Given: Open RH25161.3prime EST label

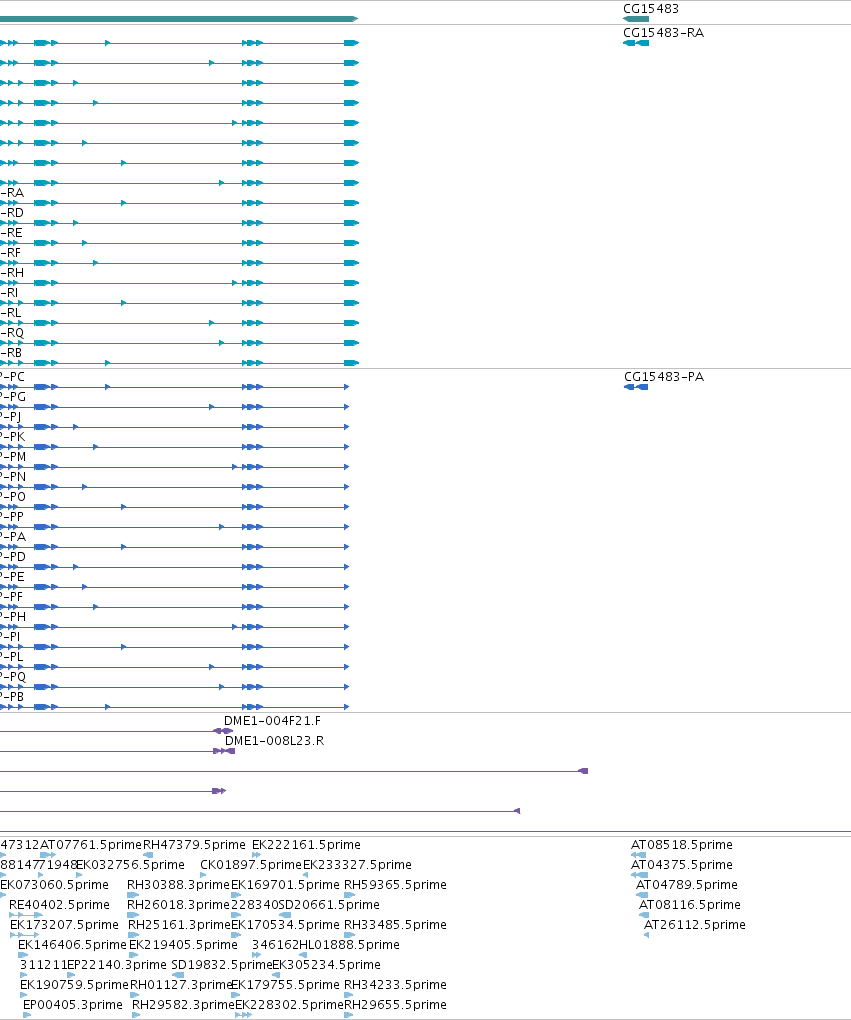Looking at the screenshot, I should click(180, 925).
